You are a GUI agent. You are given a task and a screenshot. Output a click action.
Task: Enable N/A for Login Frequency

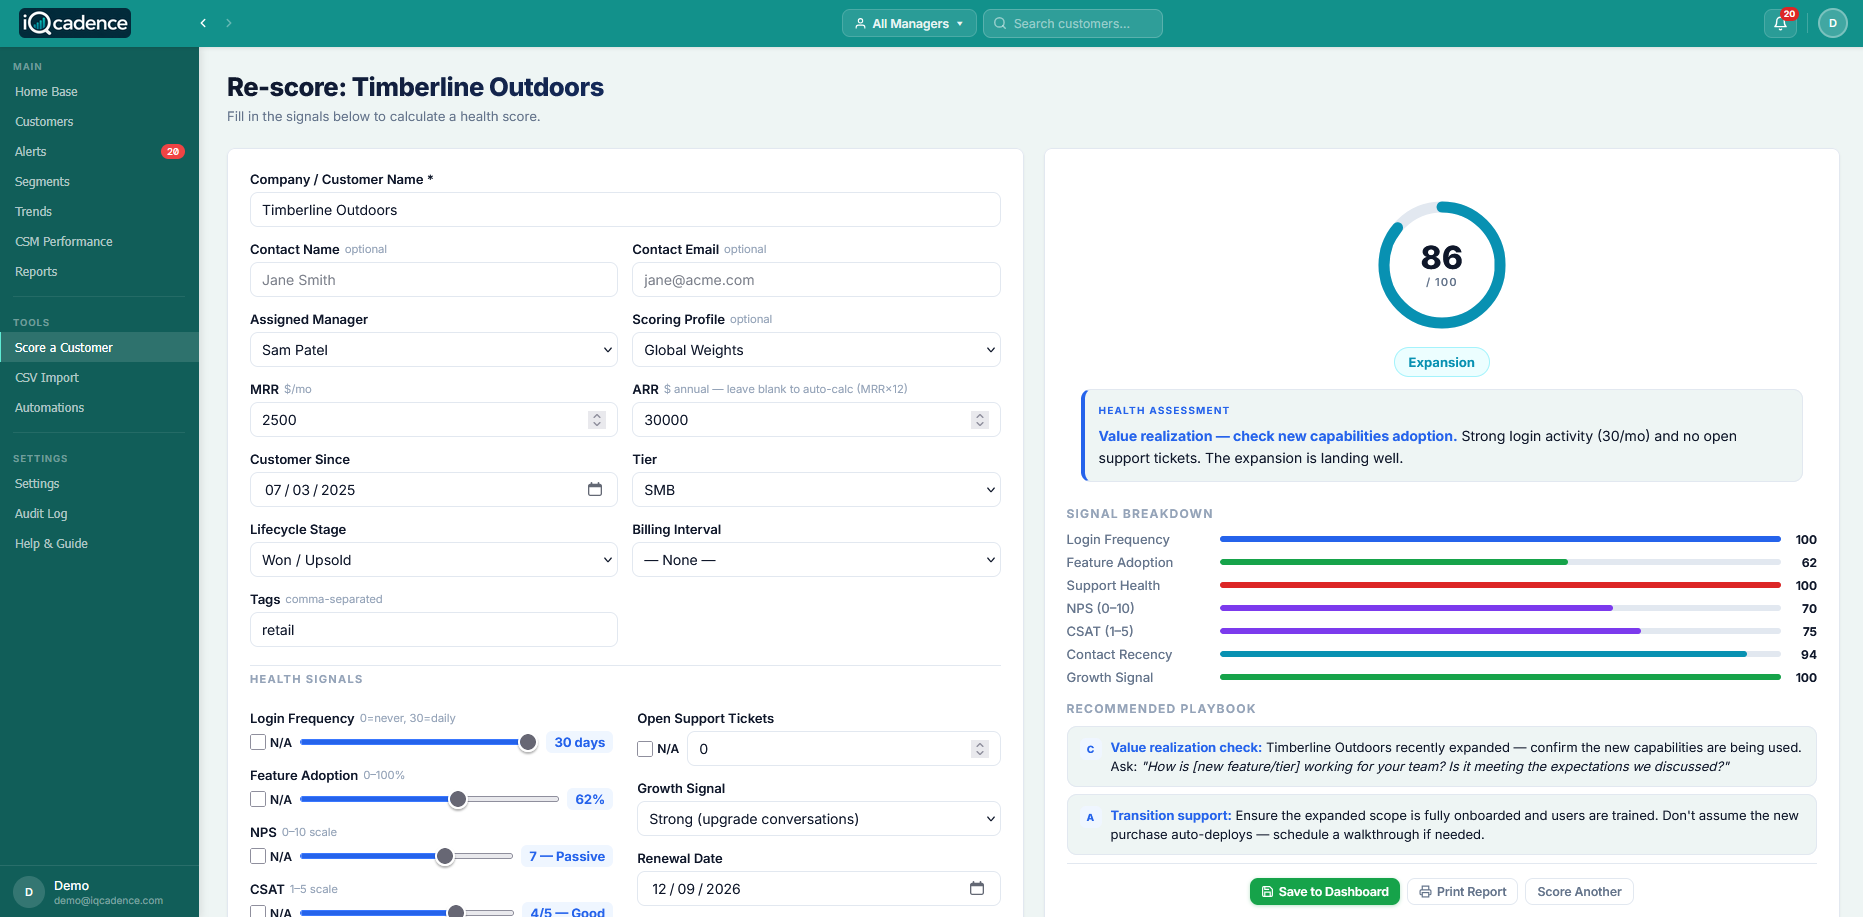click(x=257, y=742)
